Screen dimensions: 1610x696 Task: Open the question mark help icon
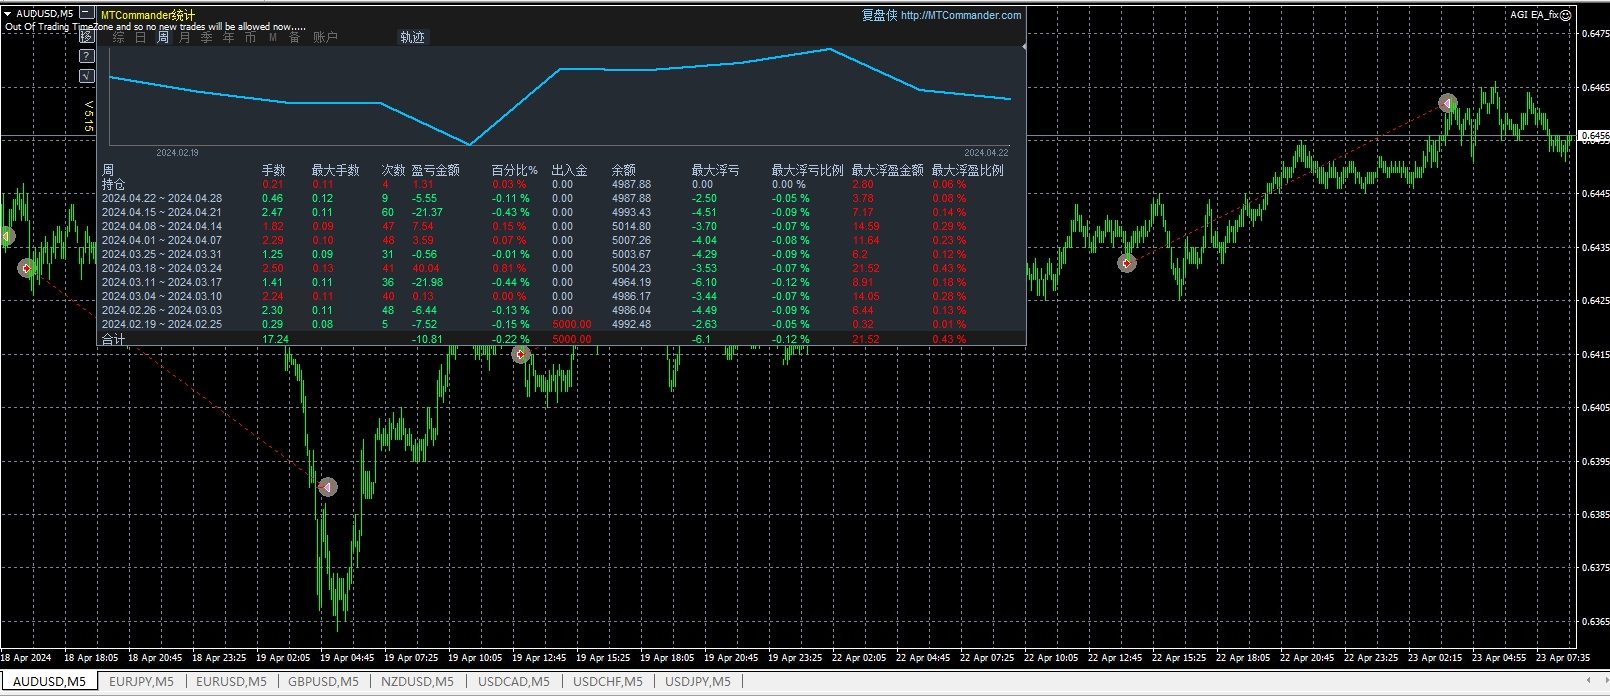87,56
